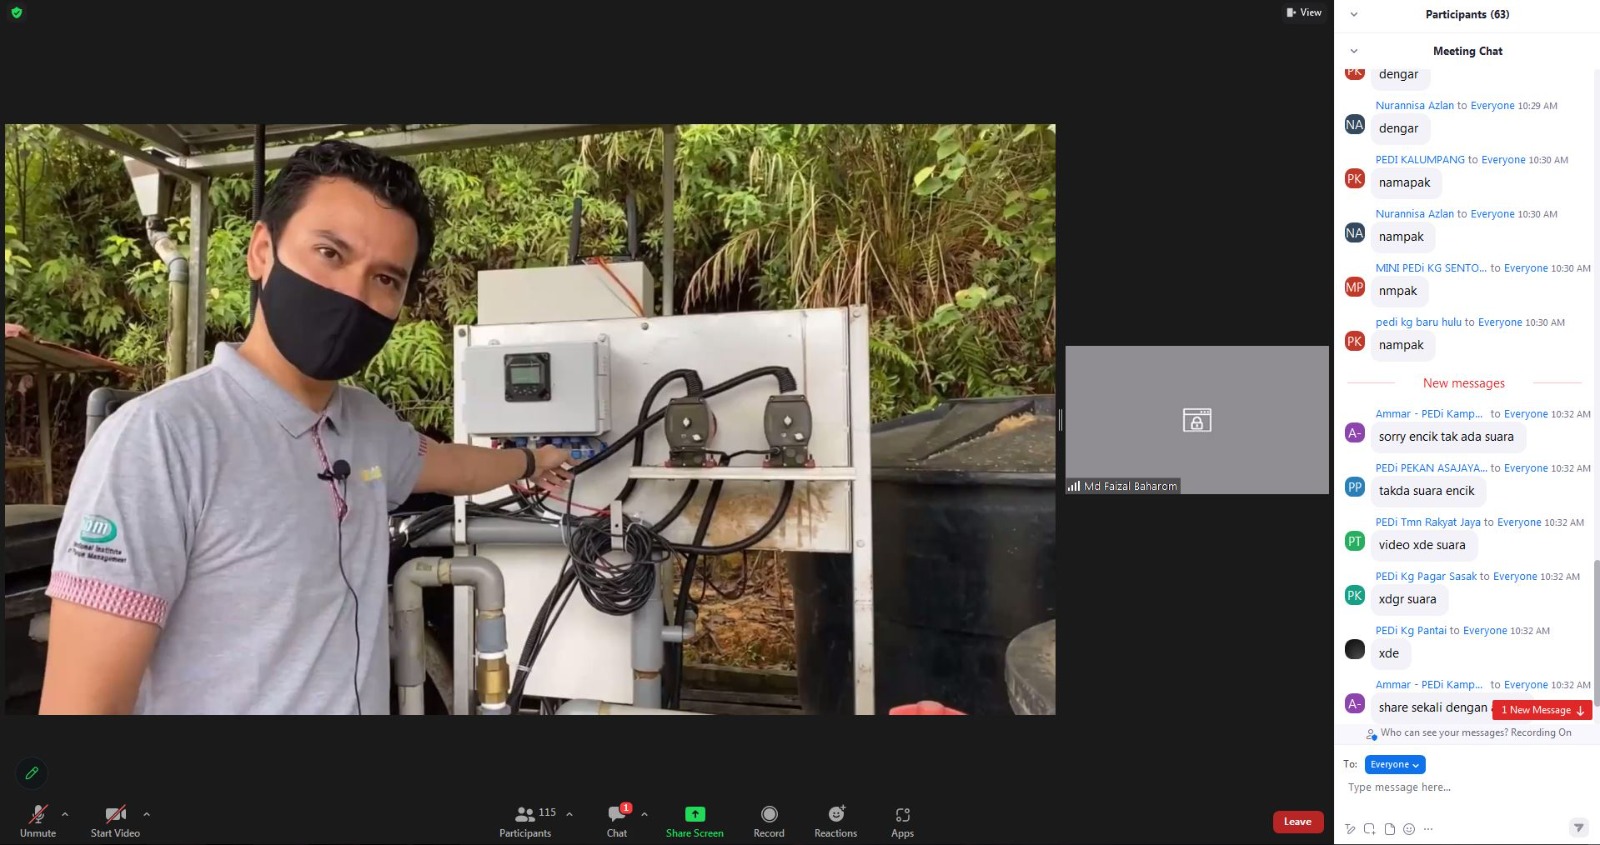Open the View layout menu

pos(1304,13)
